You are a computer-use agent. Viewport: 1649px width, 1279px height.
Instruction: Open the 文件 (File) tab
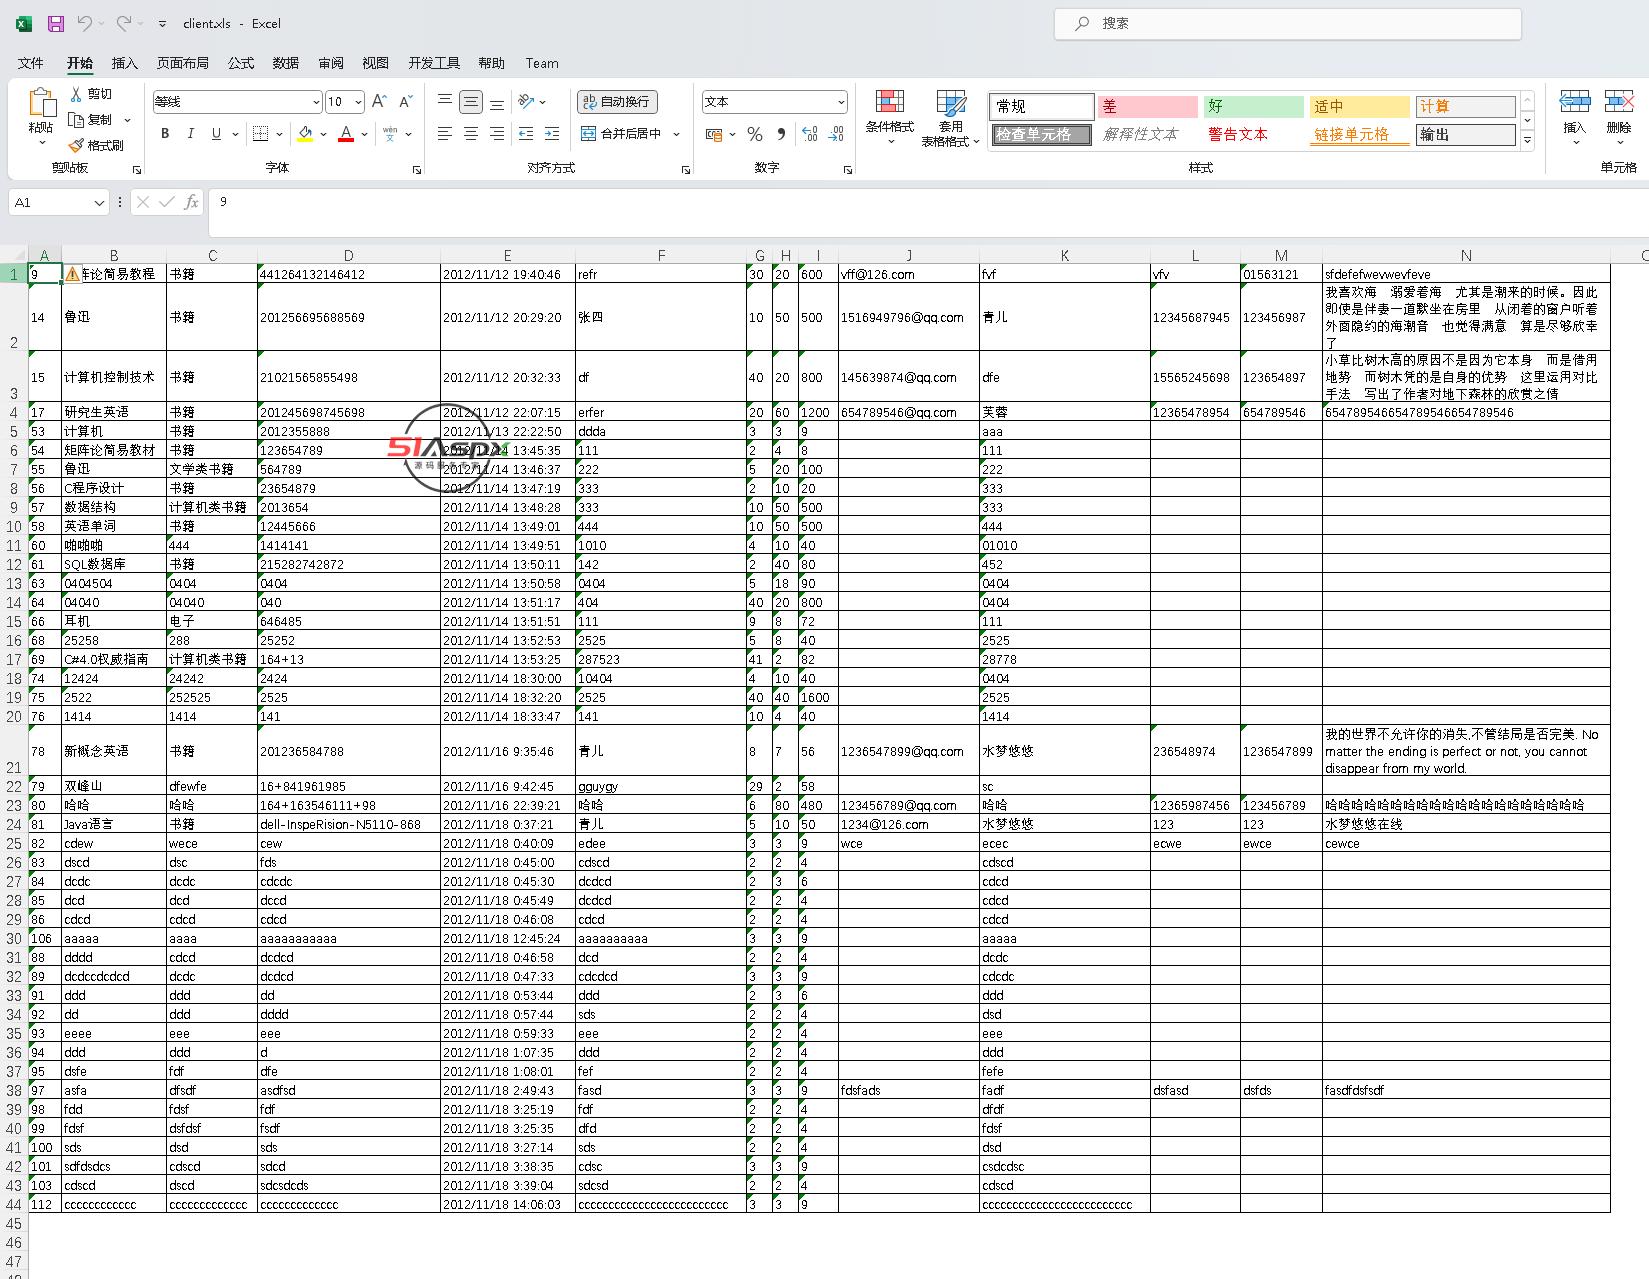tap(31, 63)
